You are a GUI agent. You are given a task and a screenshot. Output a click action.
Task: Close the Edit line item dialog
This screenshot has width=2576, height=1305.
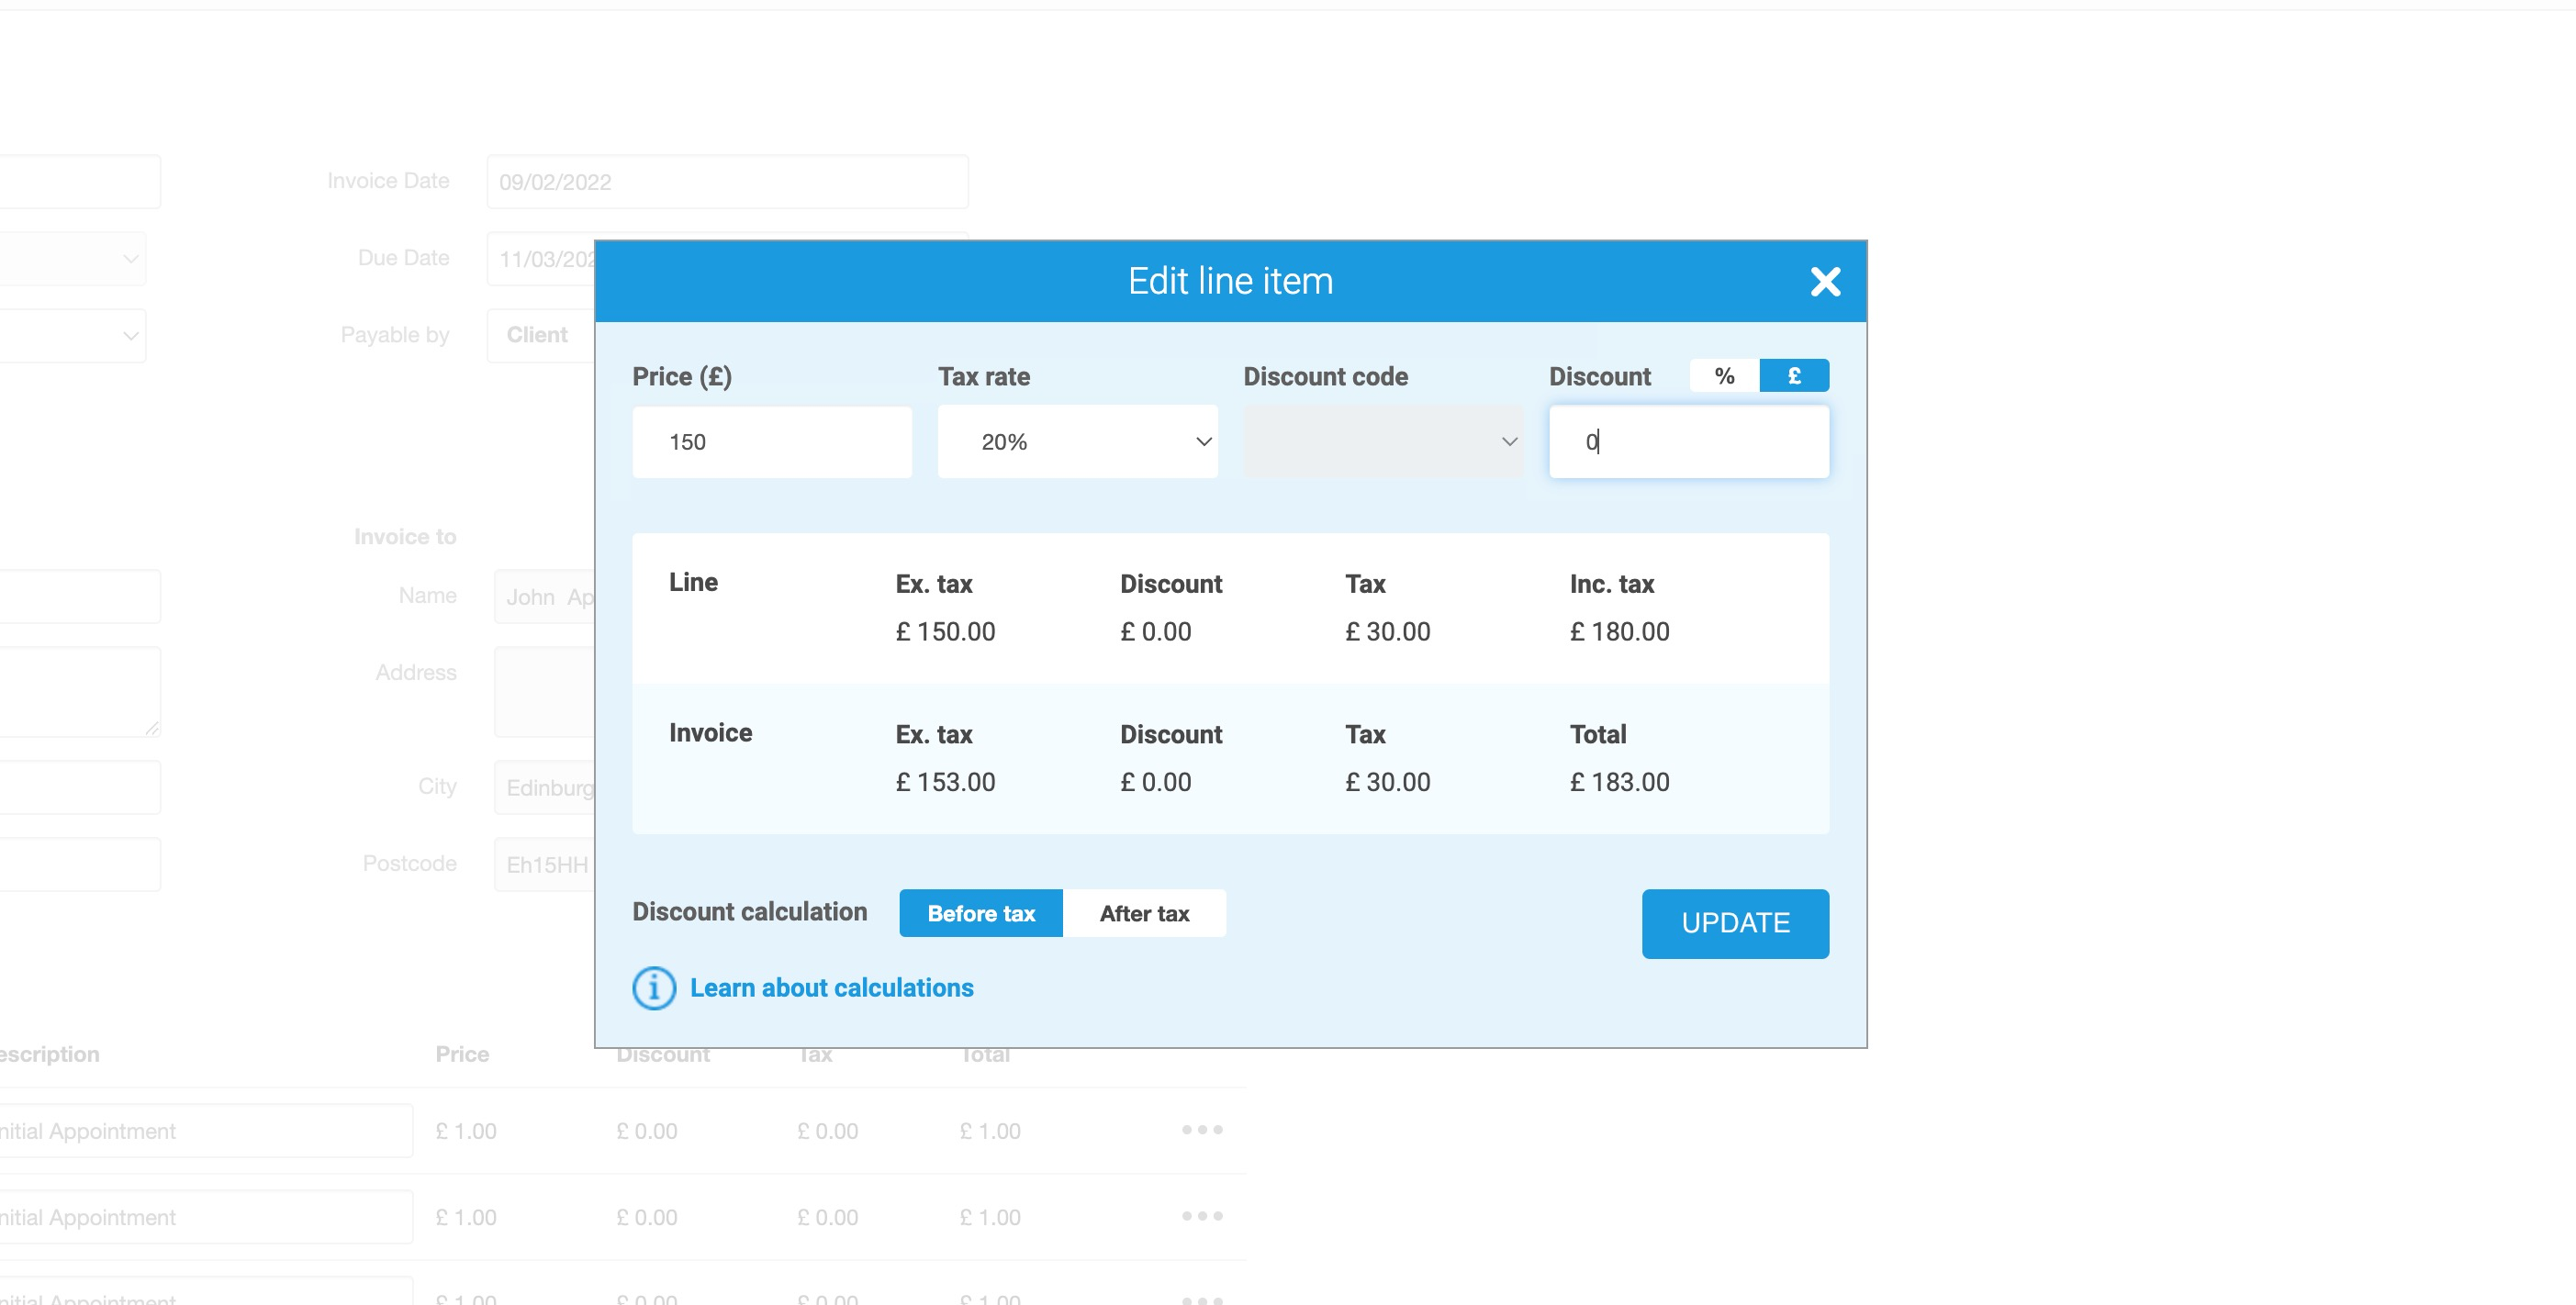click(x=1826, y=282)
